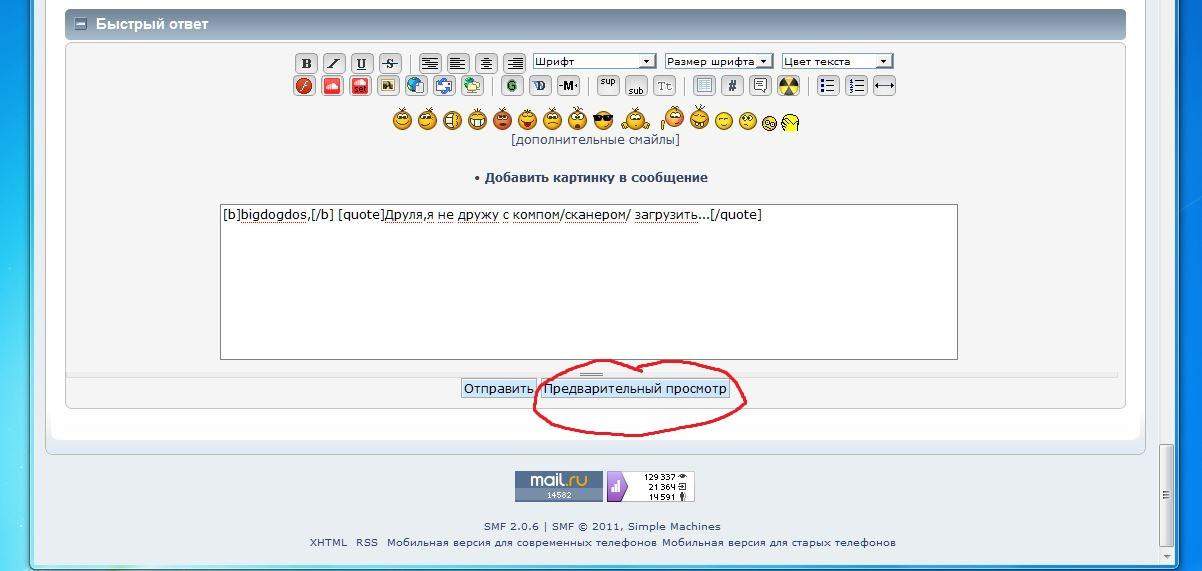Insert code tag hash icon

tap(732, 86)
